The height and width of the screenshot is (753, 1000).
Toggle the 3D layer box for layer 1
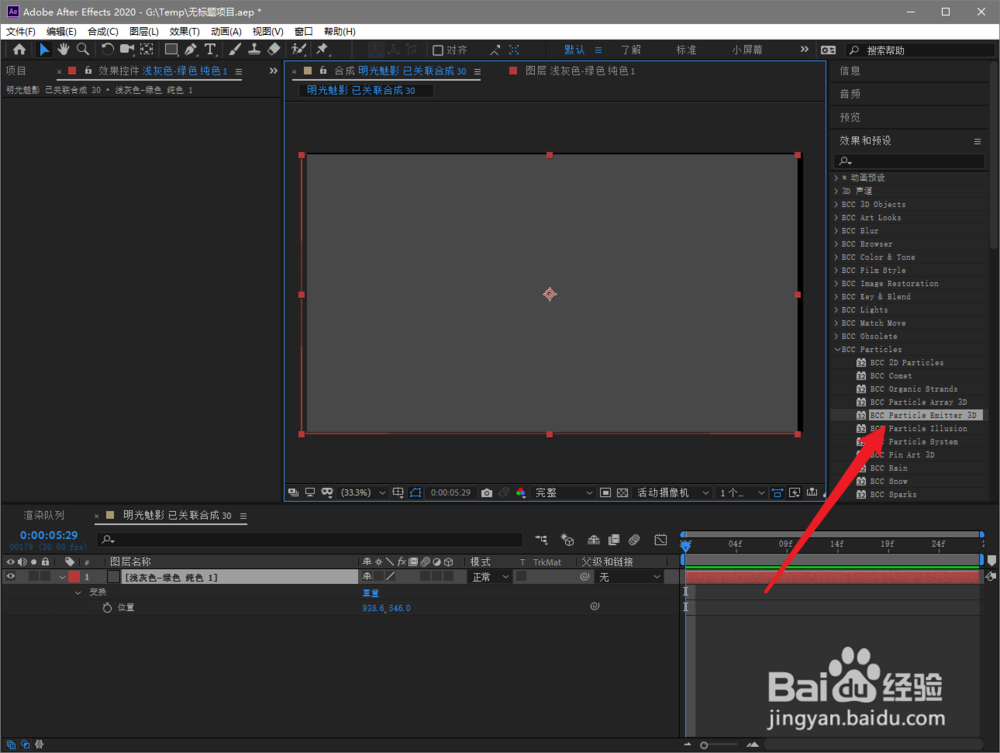pyautogui.click(x=448, y=576)
